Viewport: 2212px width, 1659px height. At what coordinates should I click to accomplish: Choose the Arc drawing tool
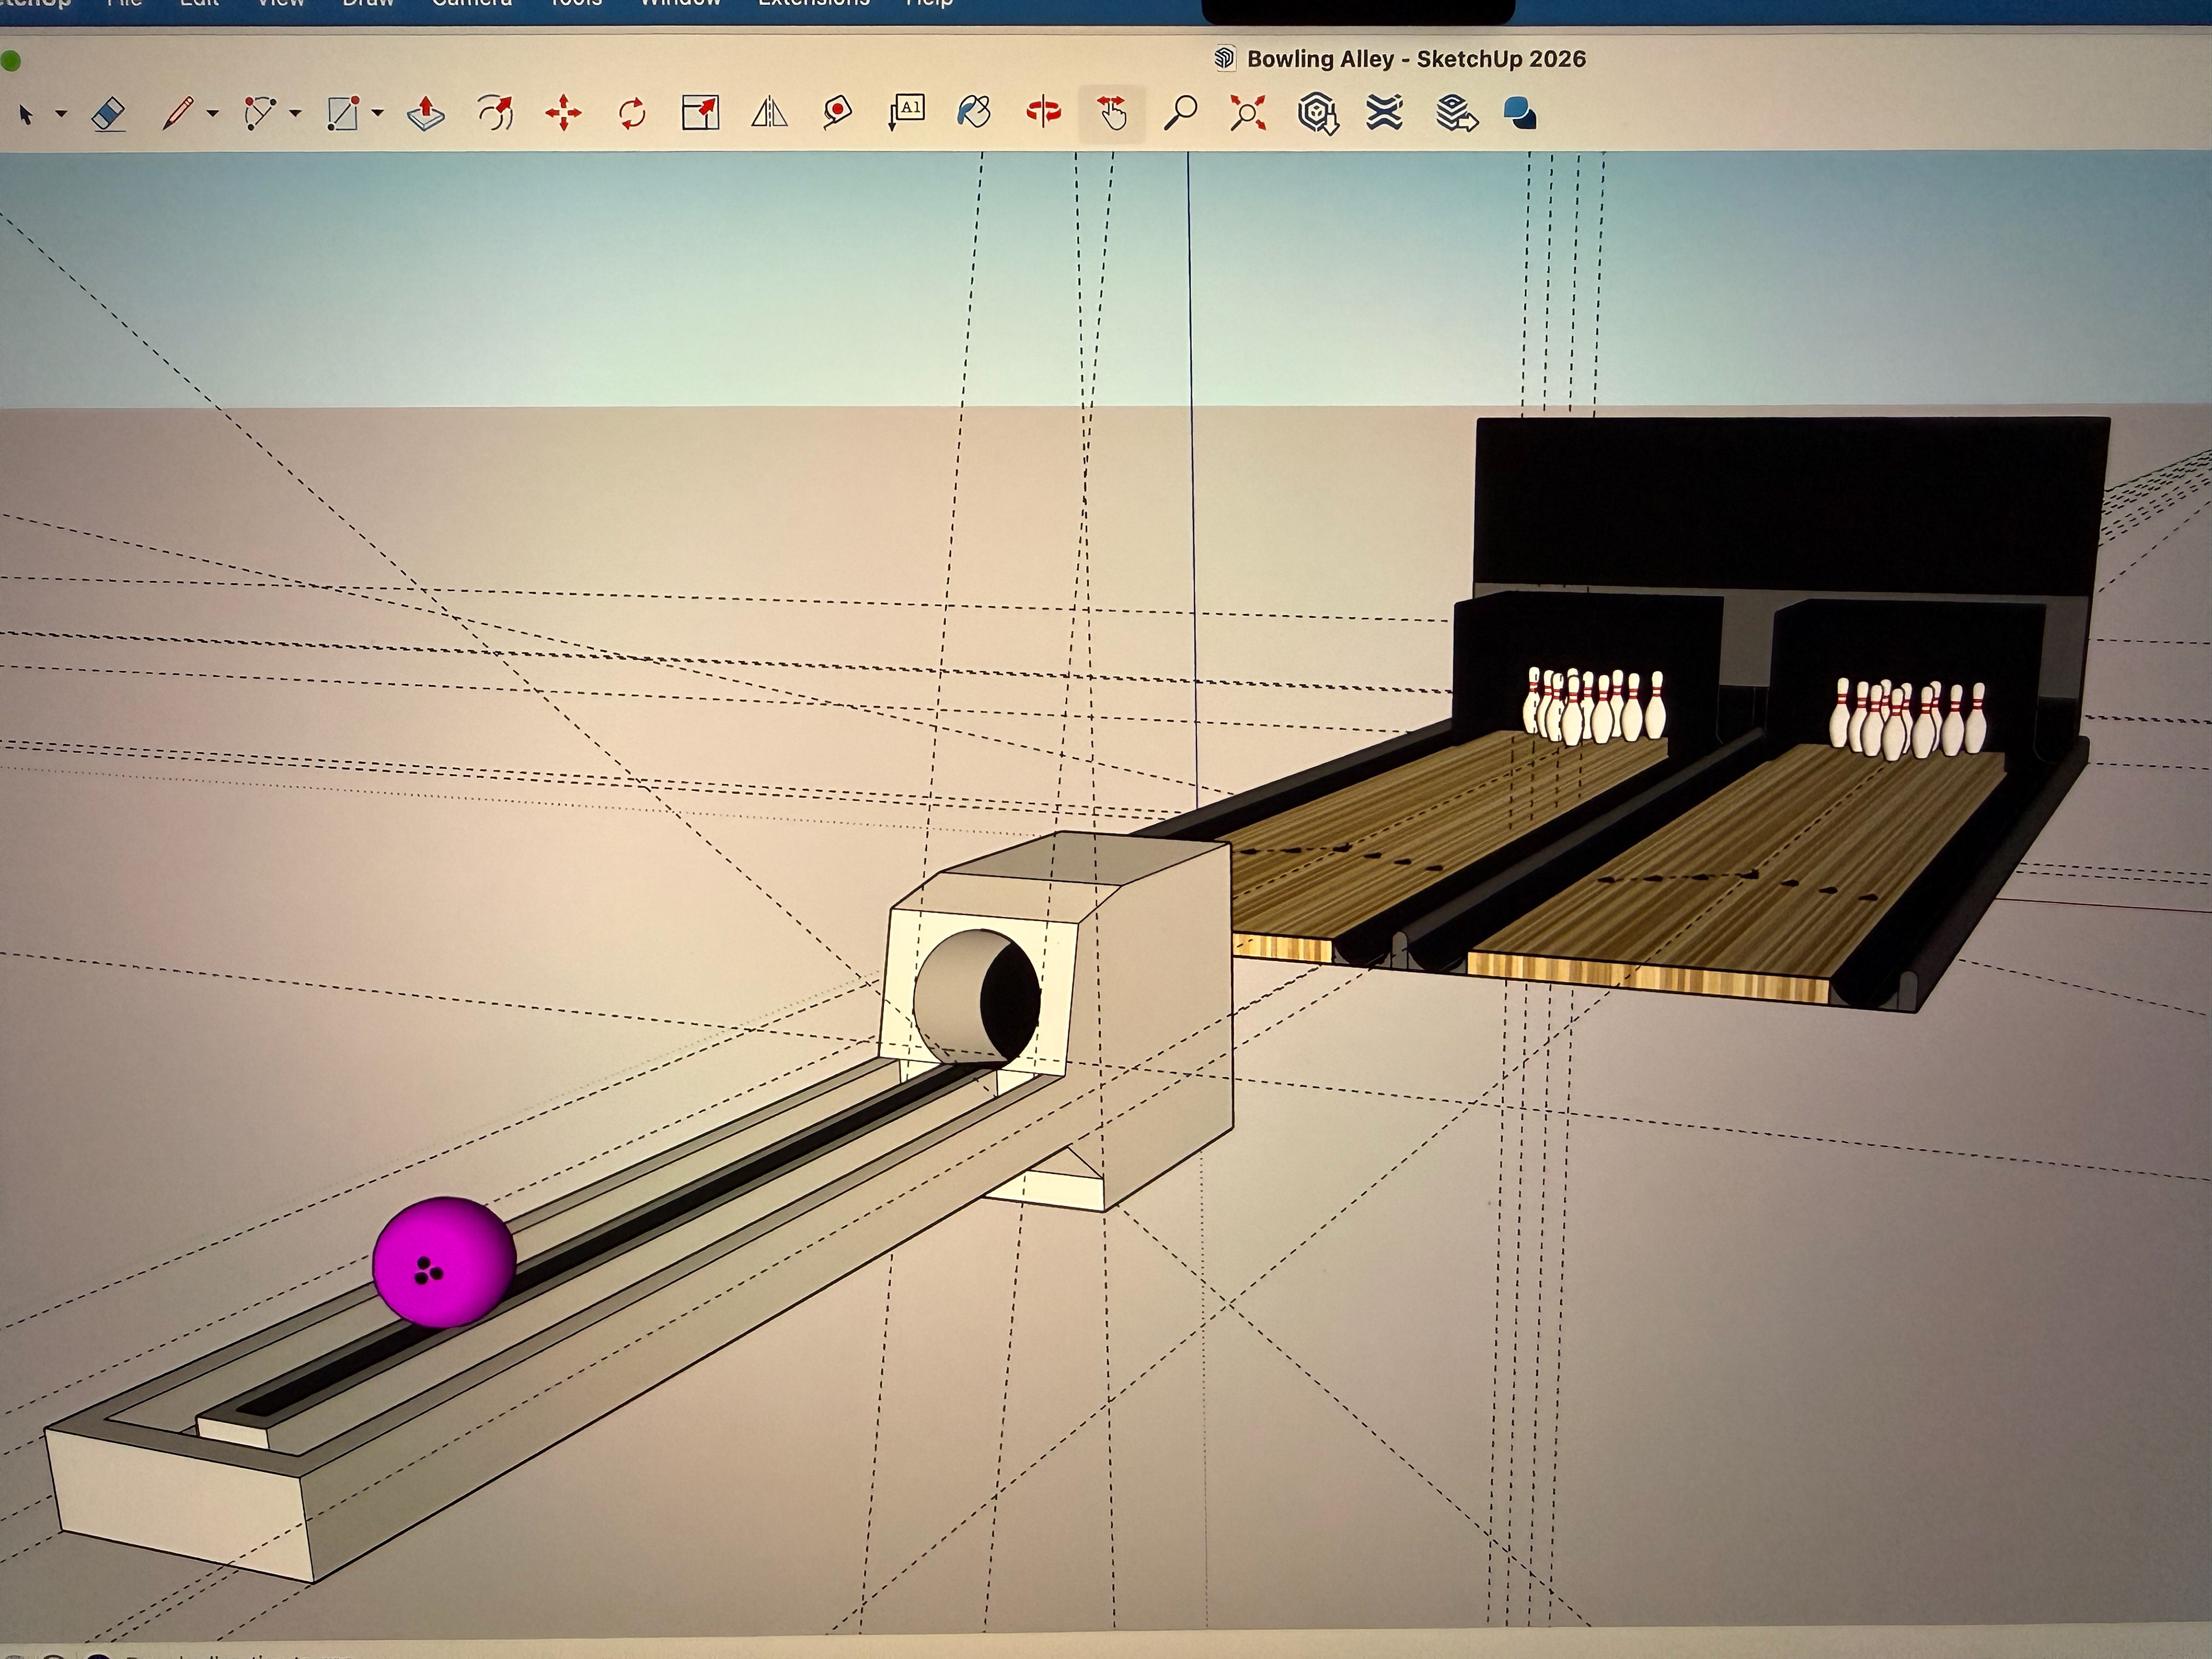(x=259, y=113)
